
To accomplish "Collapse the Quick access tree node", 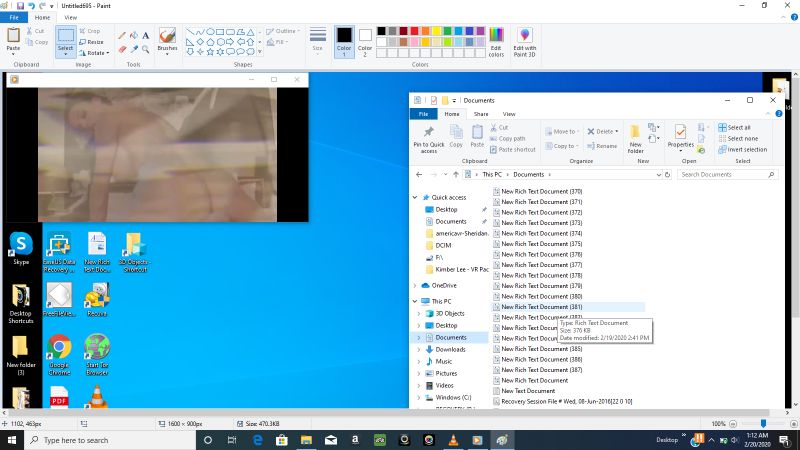I will pos(415,197).
